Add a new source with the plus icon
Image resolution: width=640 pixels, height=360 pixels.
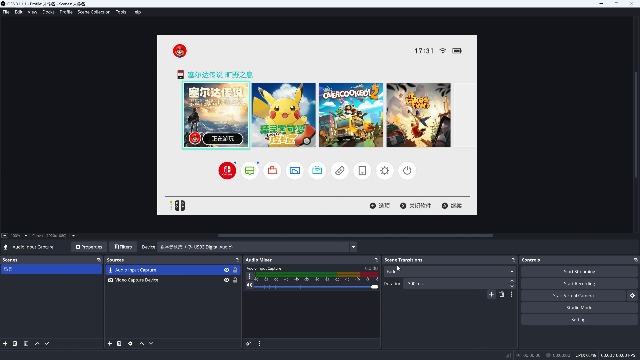(x=109, y=344)
